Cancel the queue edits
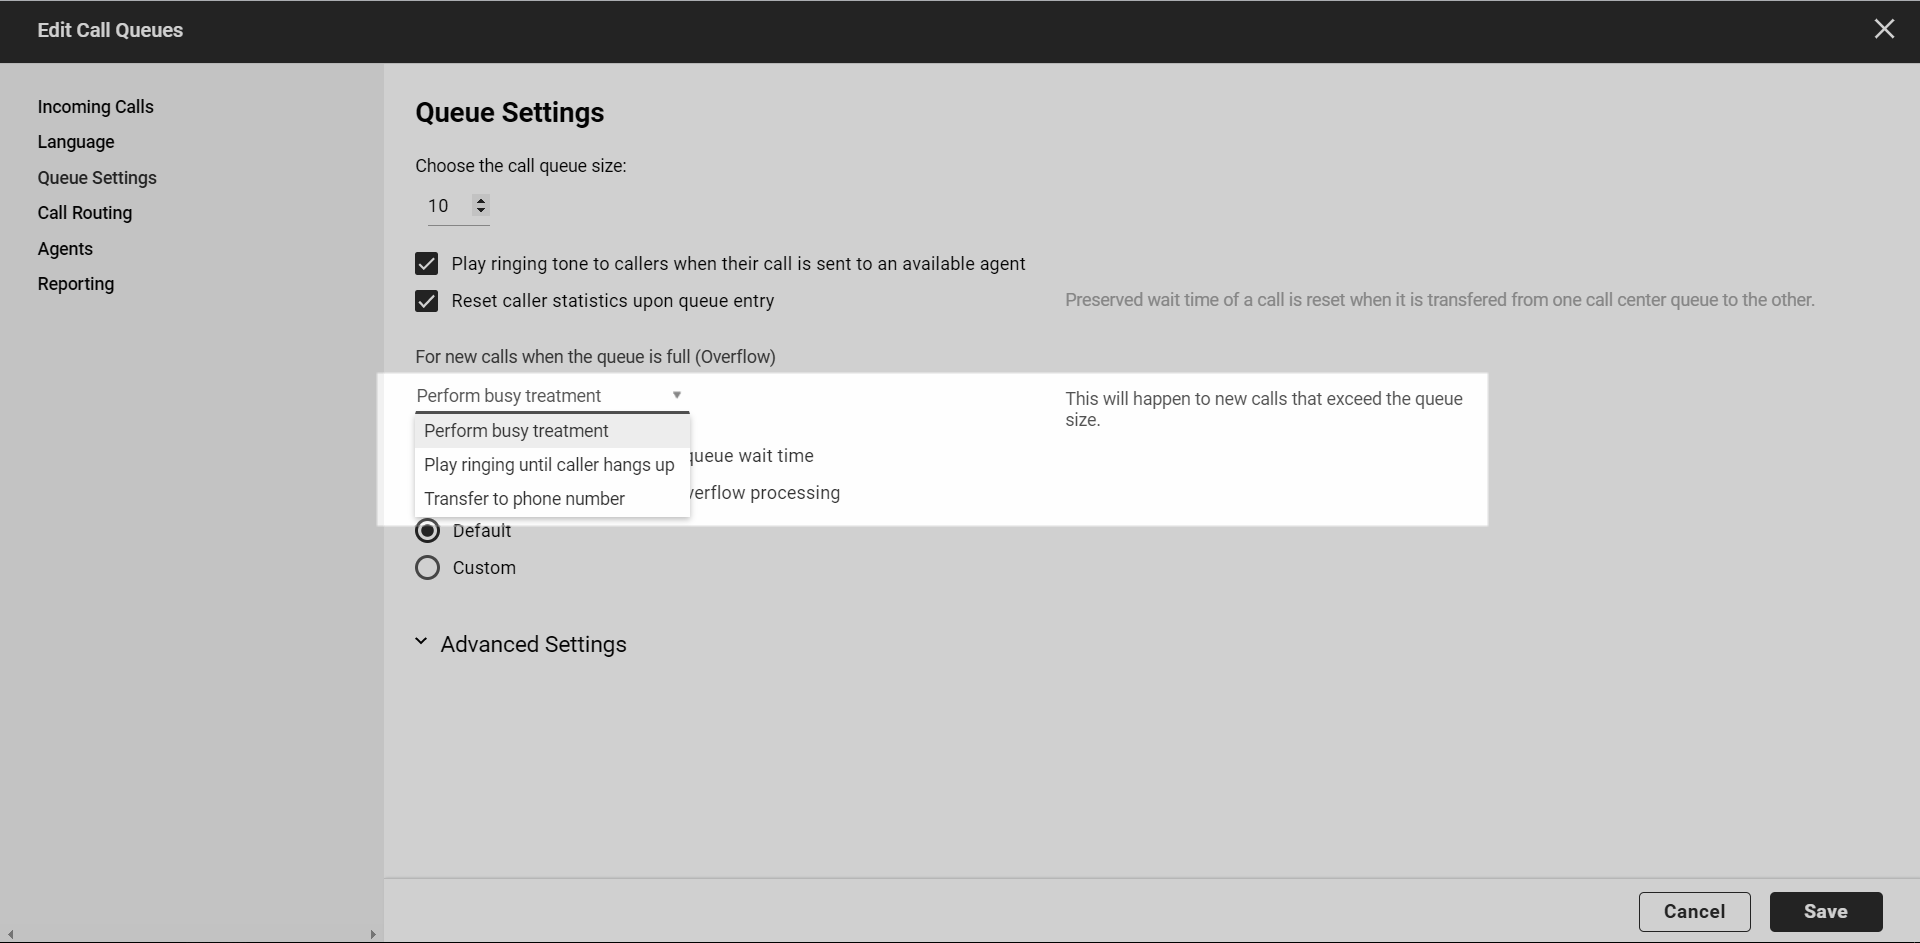 point(1694,911)
